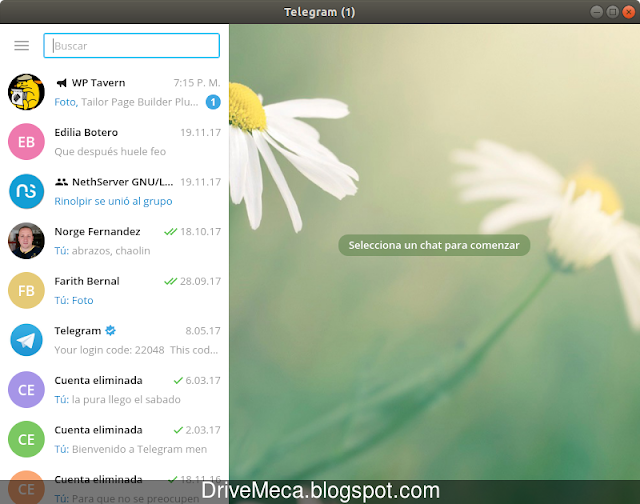Focus the Buscar search field
The image size is (640, 504).
[x=131, y=46]
